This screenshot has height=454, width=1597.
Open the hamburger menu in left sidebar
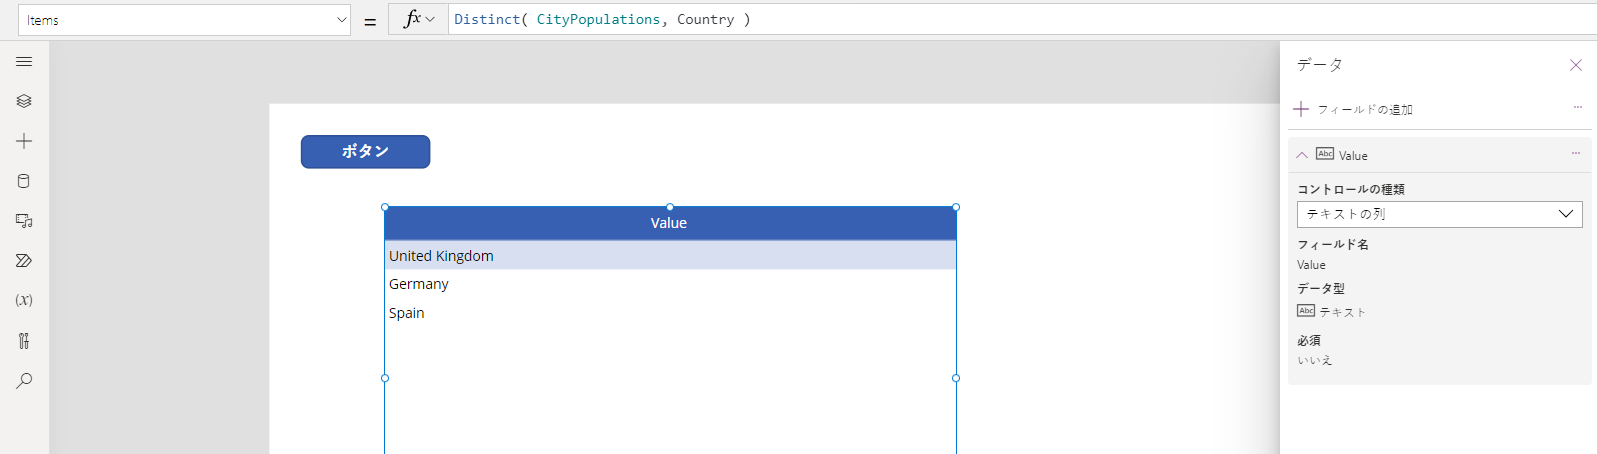coord(24,62)
